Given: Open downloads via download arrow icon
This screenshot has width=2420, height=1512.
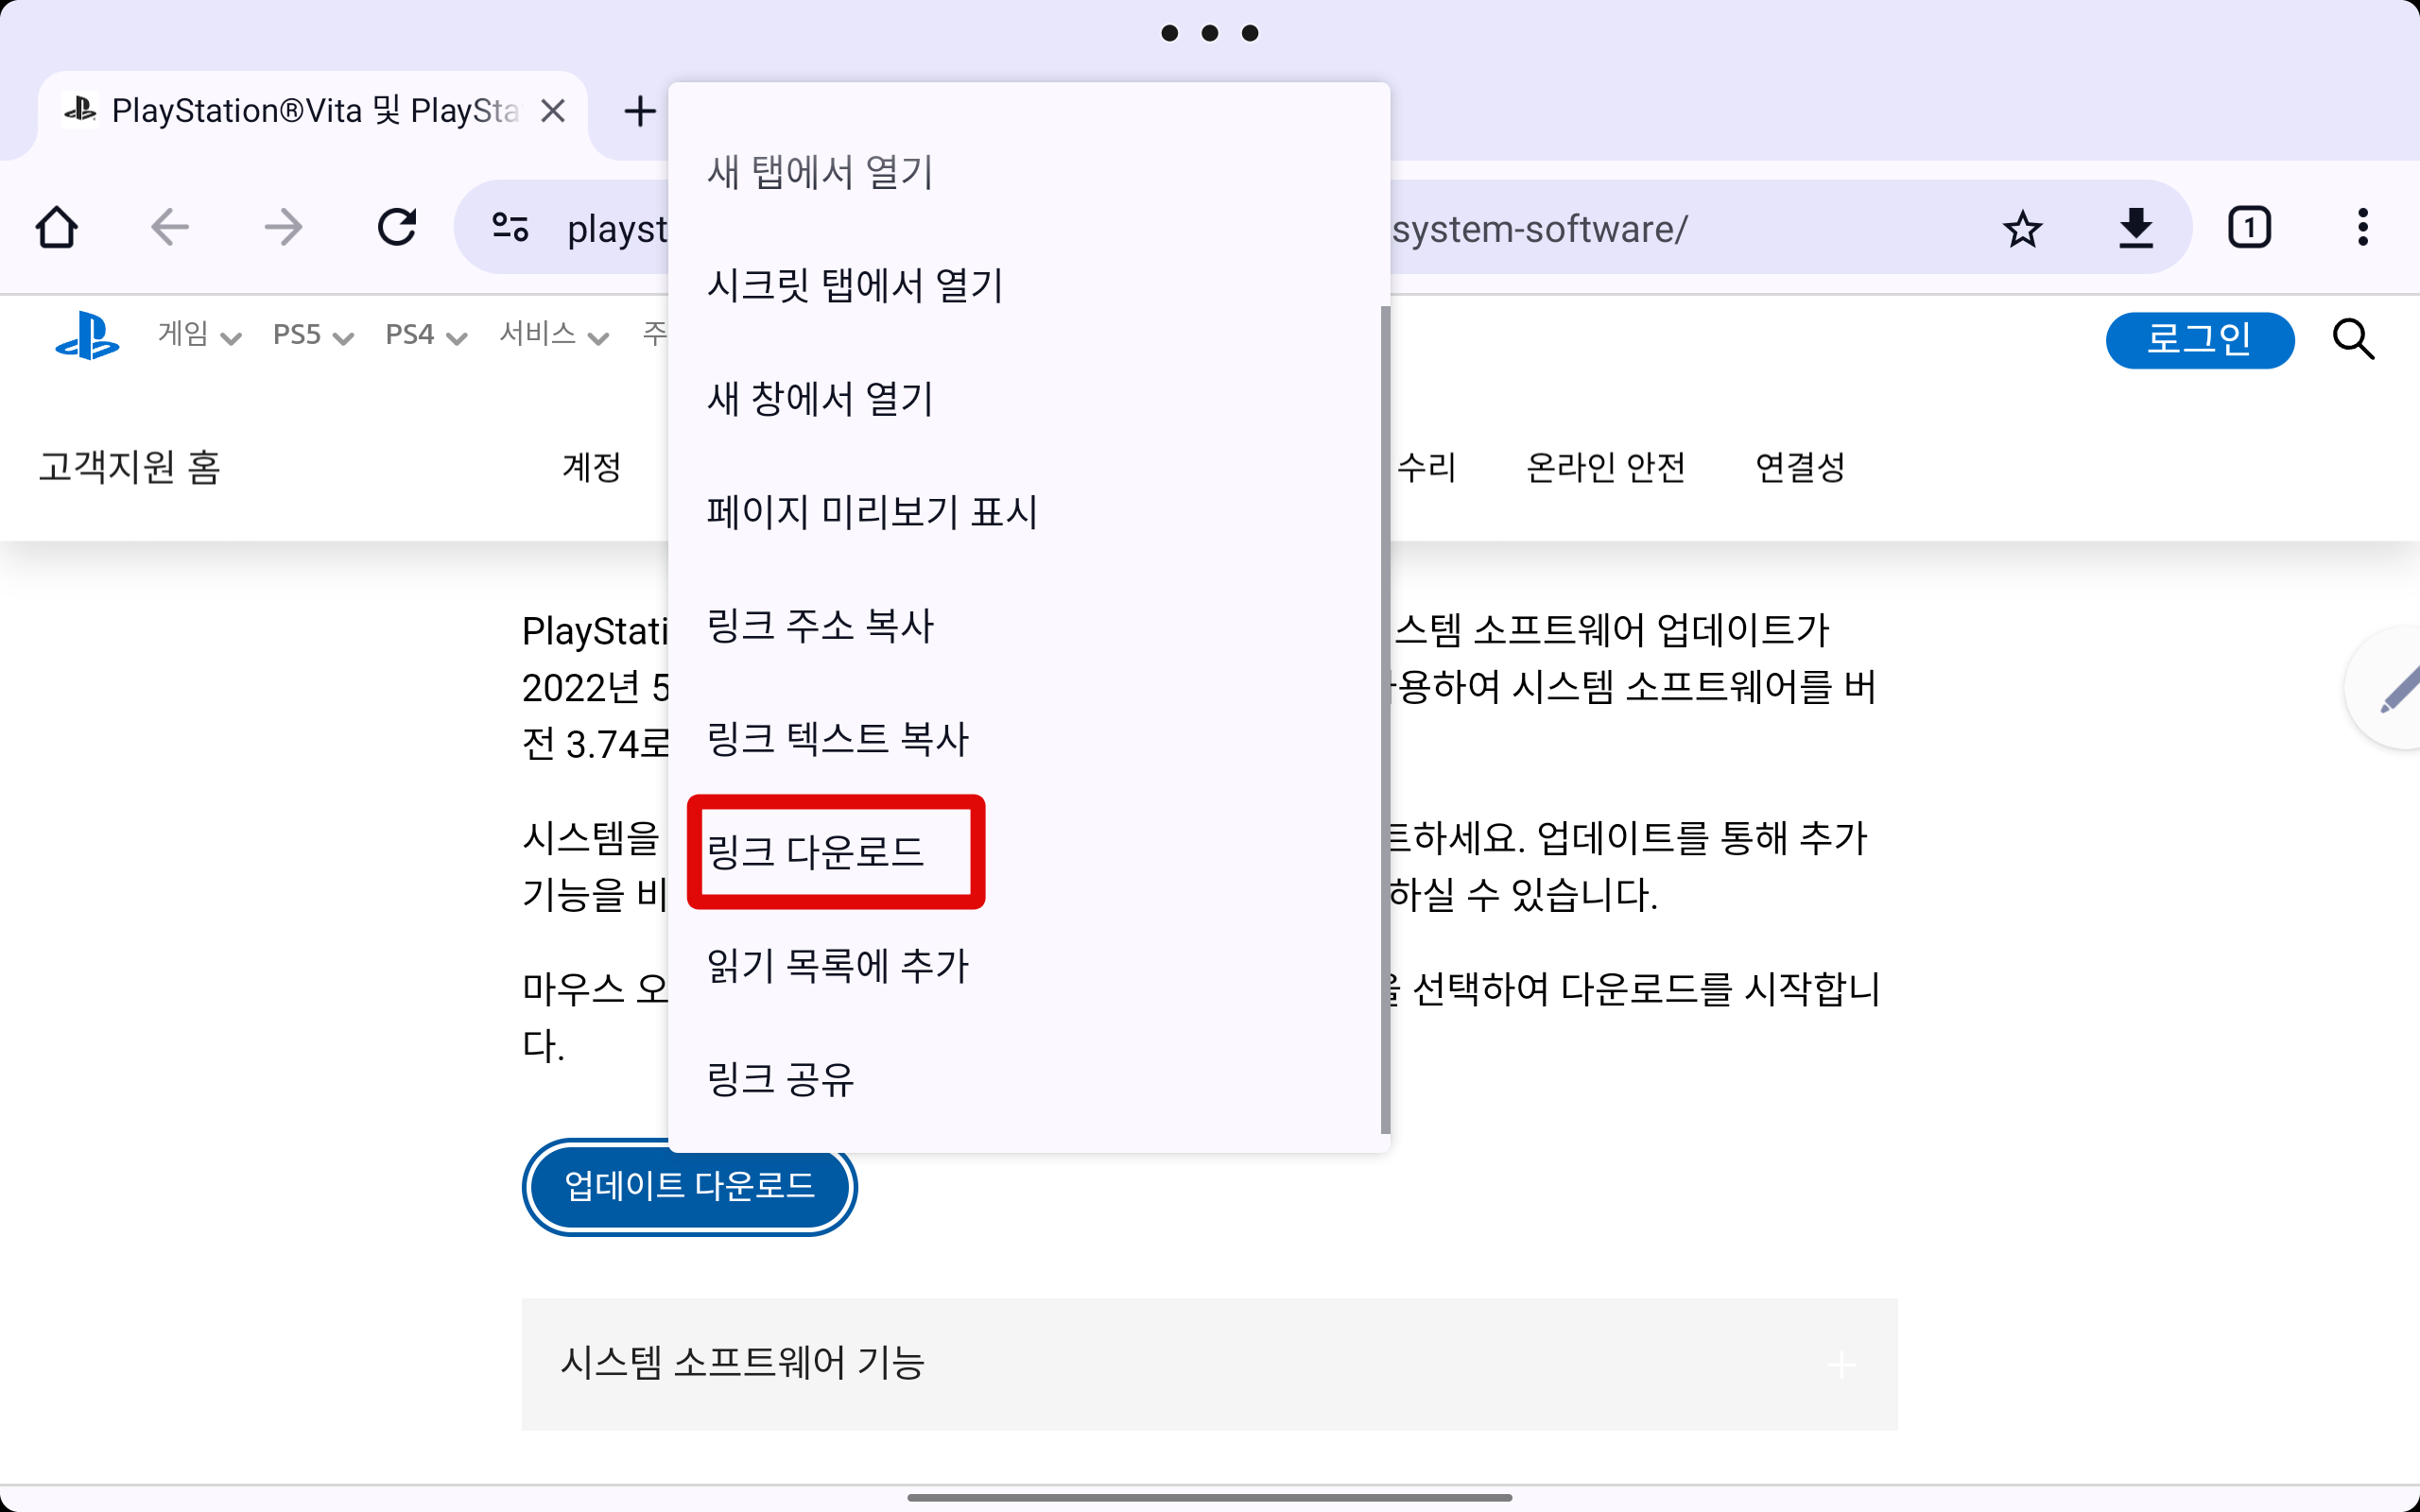Looking at the screenshot, I should click(x=2136, y=229).
